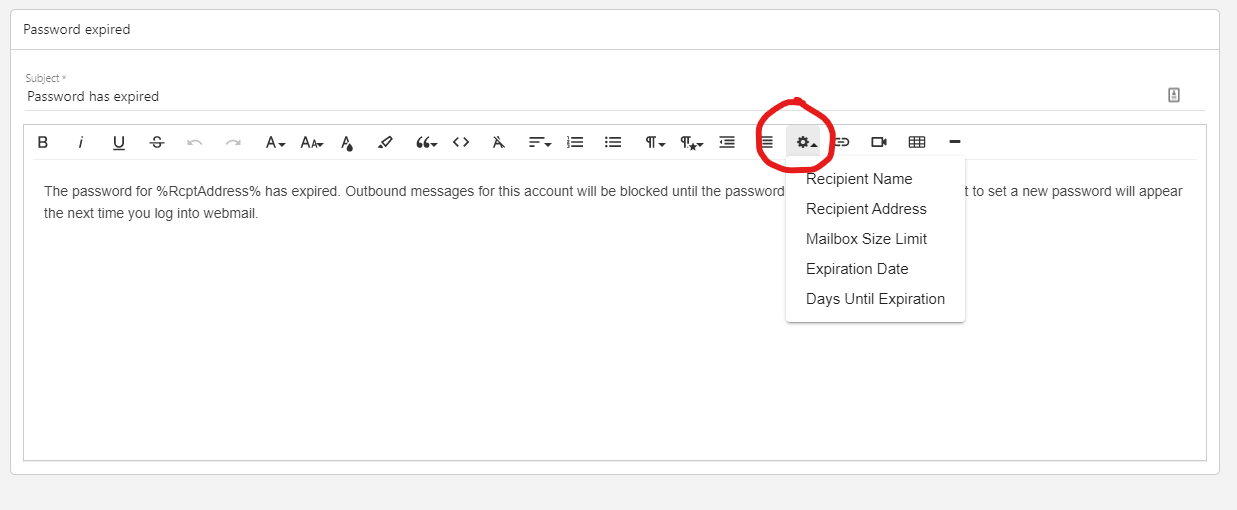
Task: Choose Days Until Expiration variable
Action: (875, 299)
